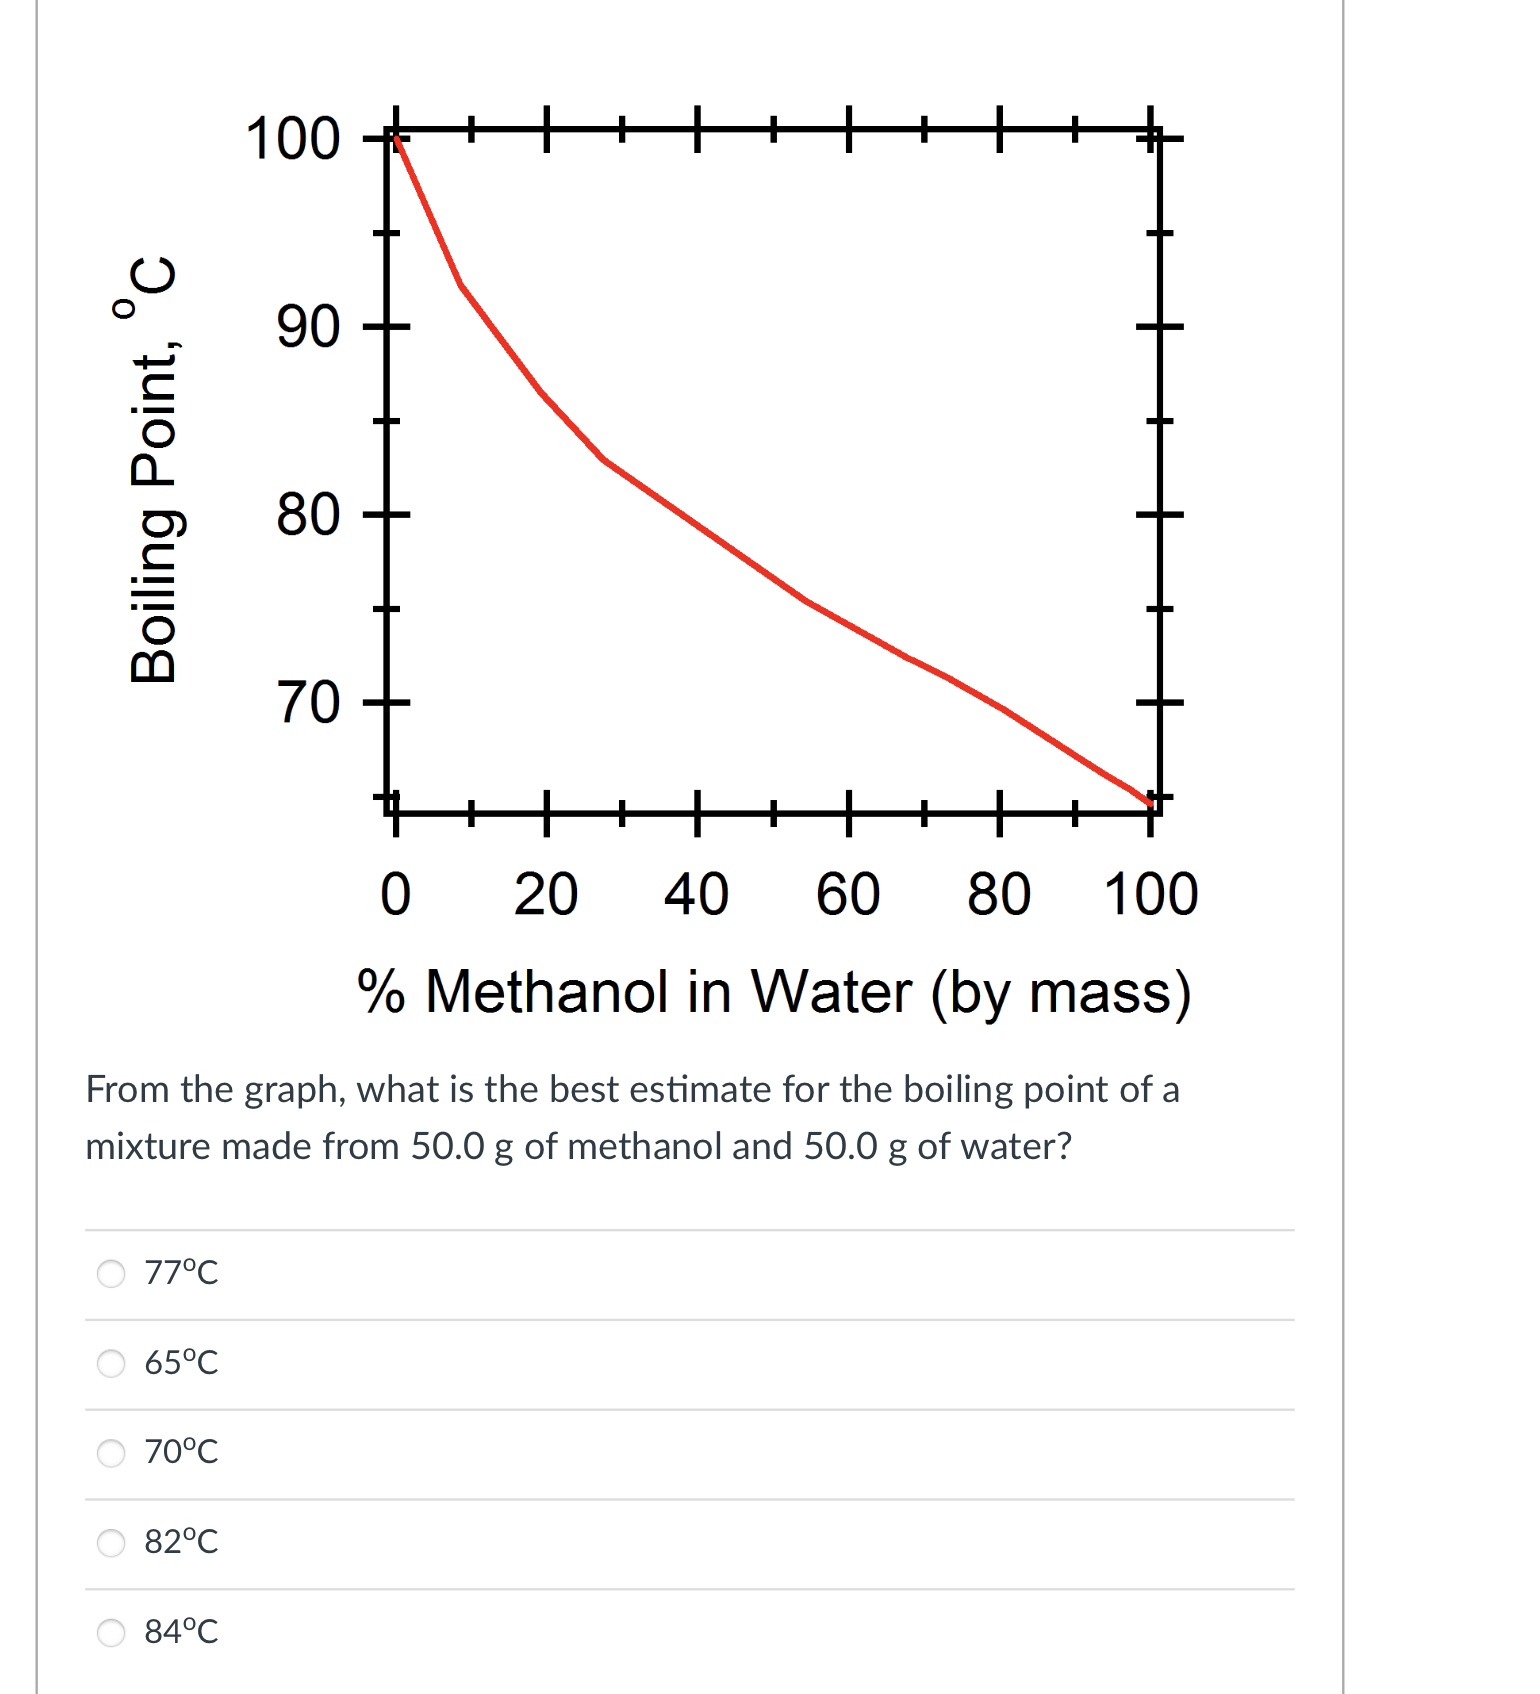Choose the 70°C radio button

[110, 1453]
